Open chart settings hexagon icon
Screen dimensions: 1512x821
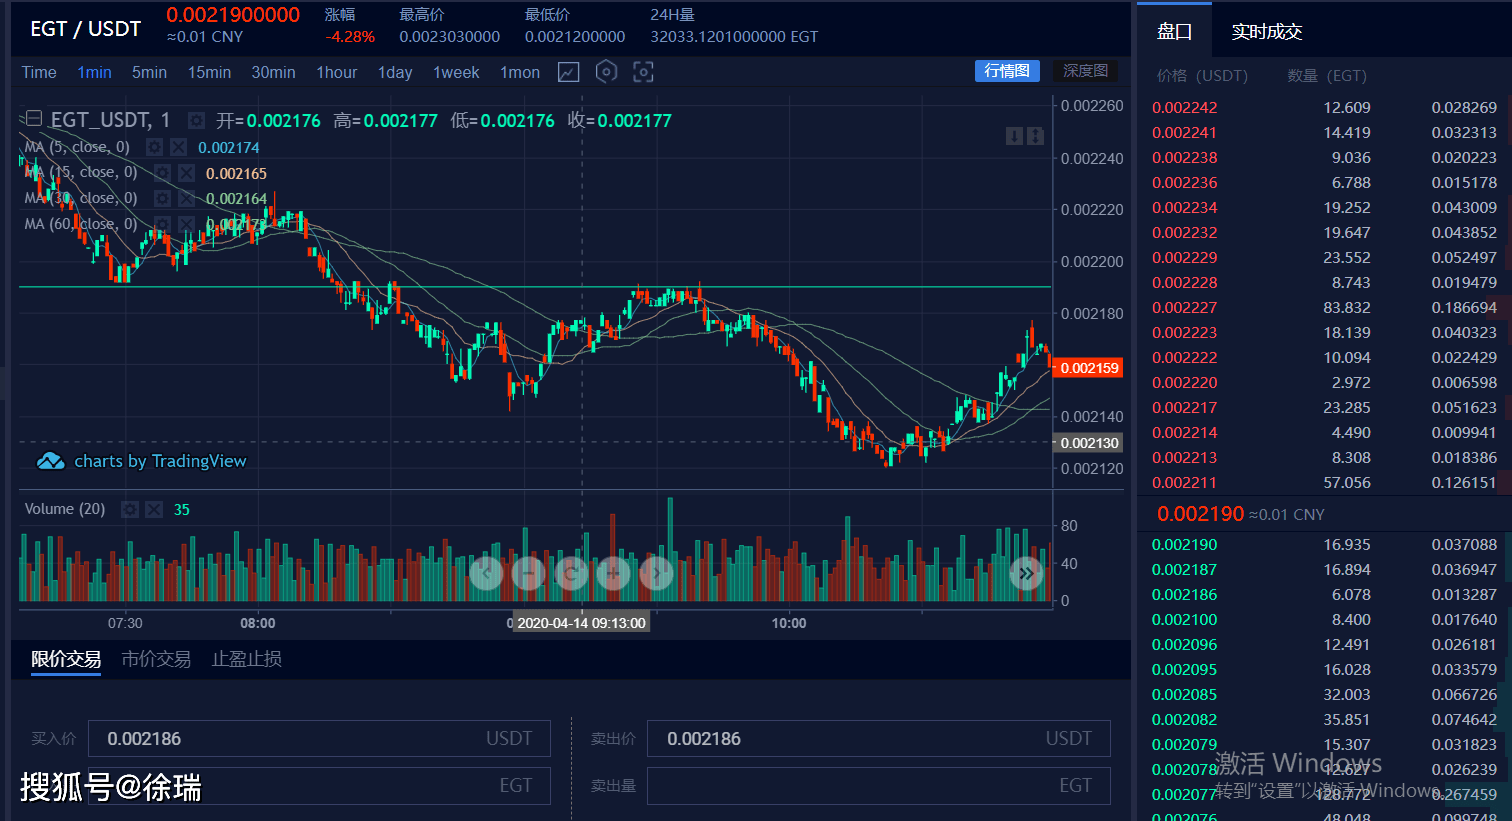pyautogui.click(x=606, y=72)
